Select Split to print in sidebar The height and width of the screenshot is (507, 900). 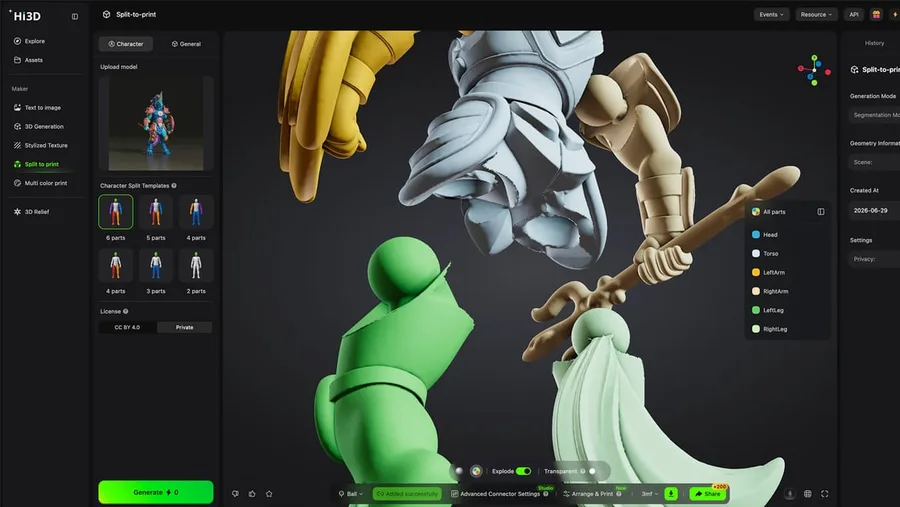click(x=36, y=164)
